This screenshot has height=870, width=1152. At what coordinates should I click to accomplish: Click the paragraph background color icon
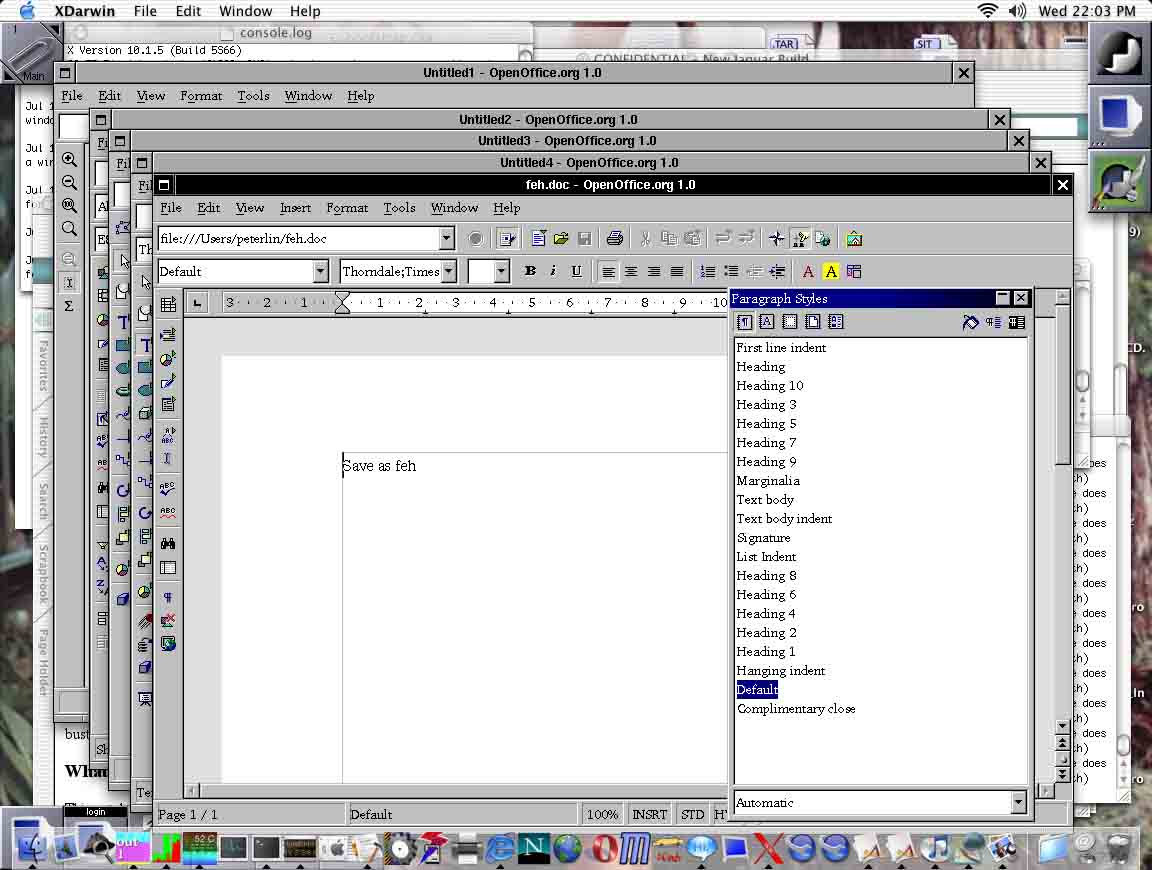tap(854, 272)
